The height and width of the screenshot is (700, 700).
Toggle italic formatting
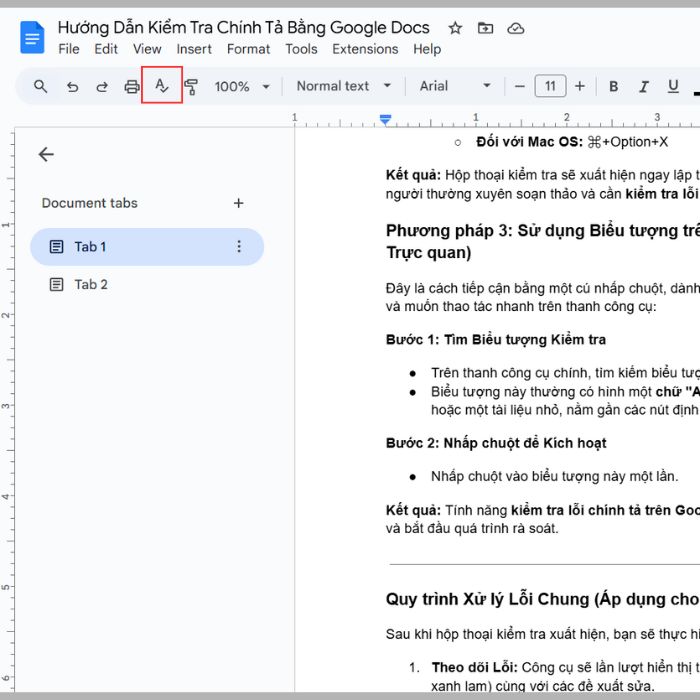click(643, 86)
